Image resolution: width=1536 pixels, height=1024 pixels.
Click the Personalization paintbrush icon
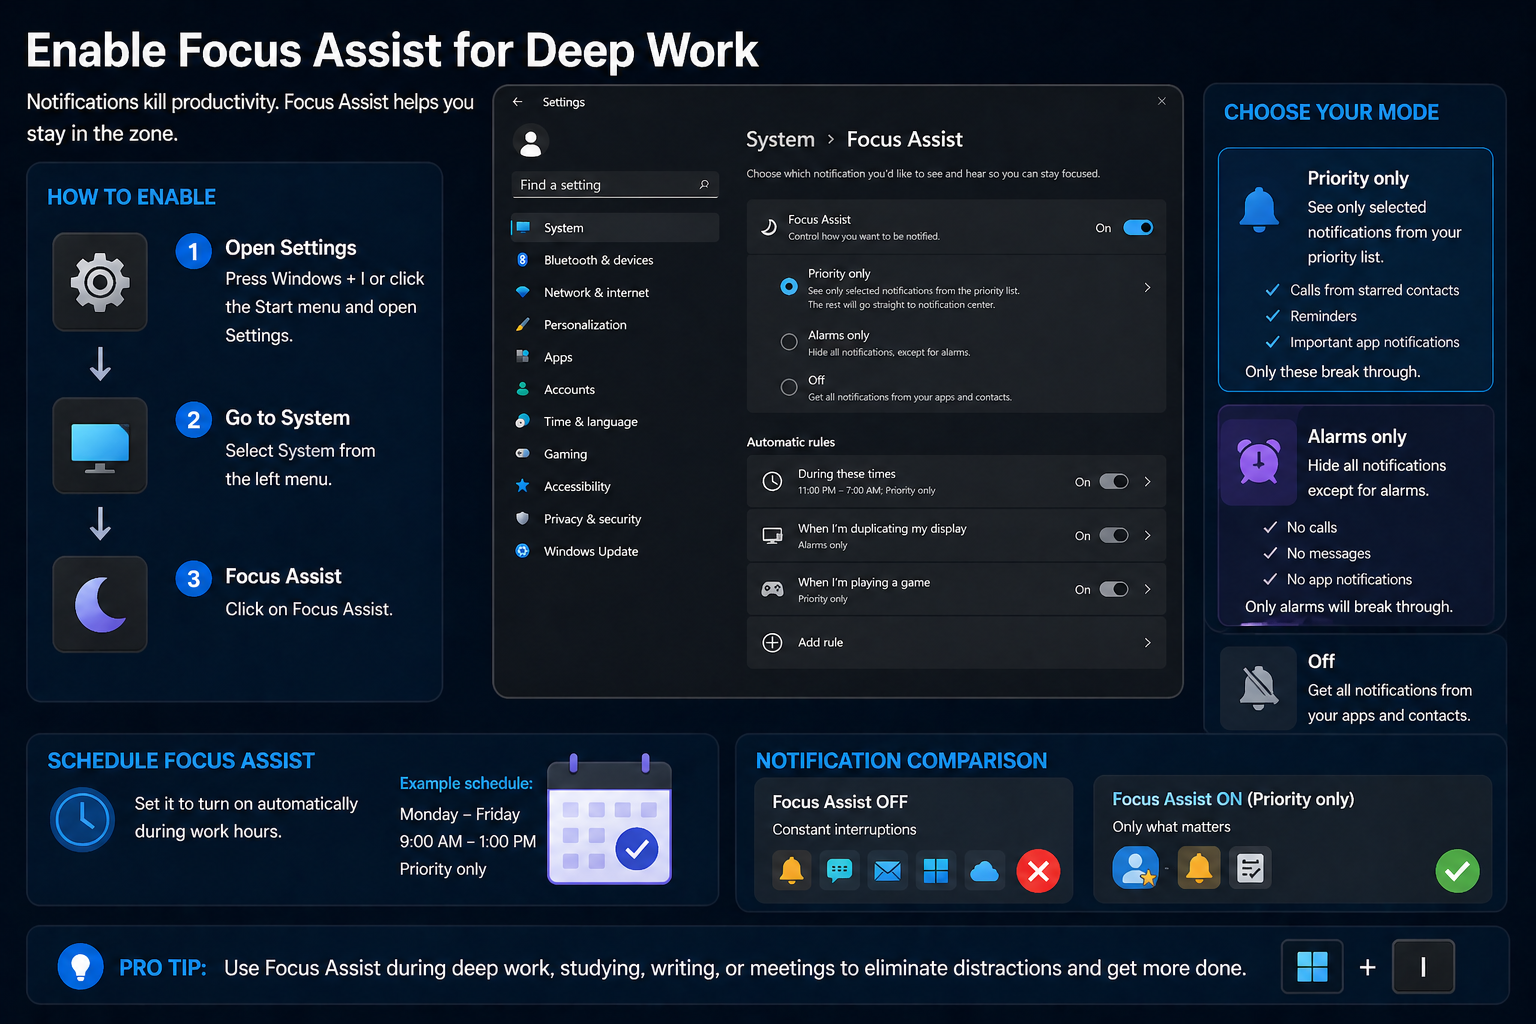(x=522, y=325)
